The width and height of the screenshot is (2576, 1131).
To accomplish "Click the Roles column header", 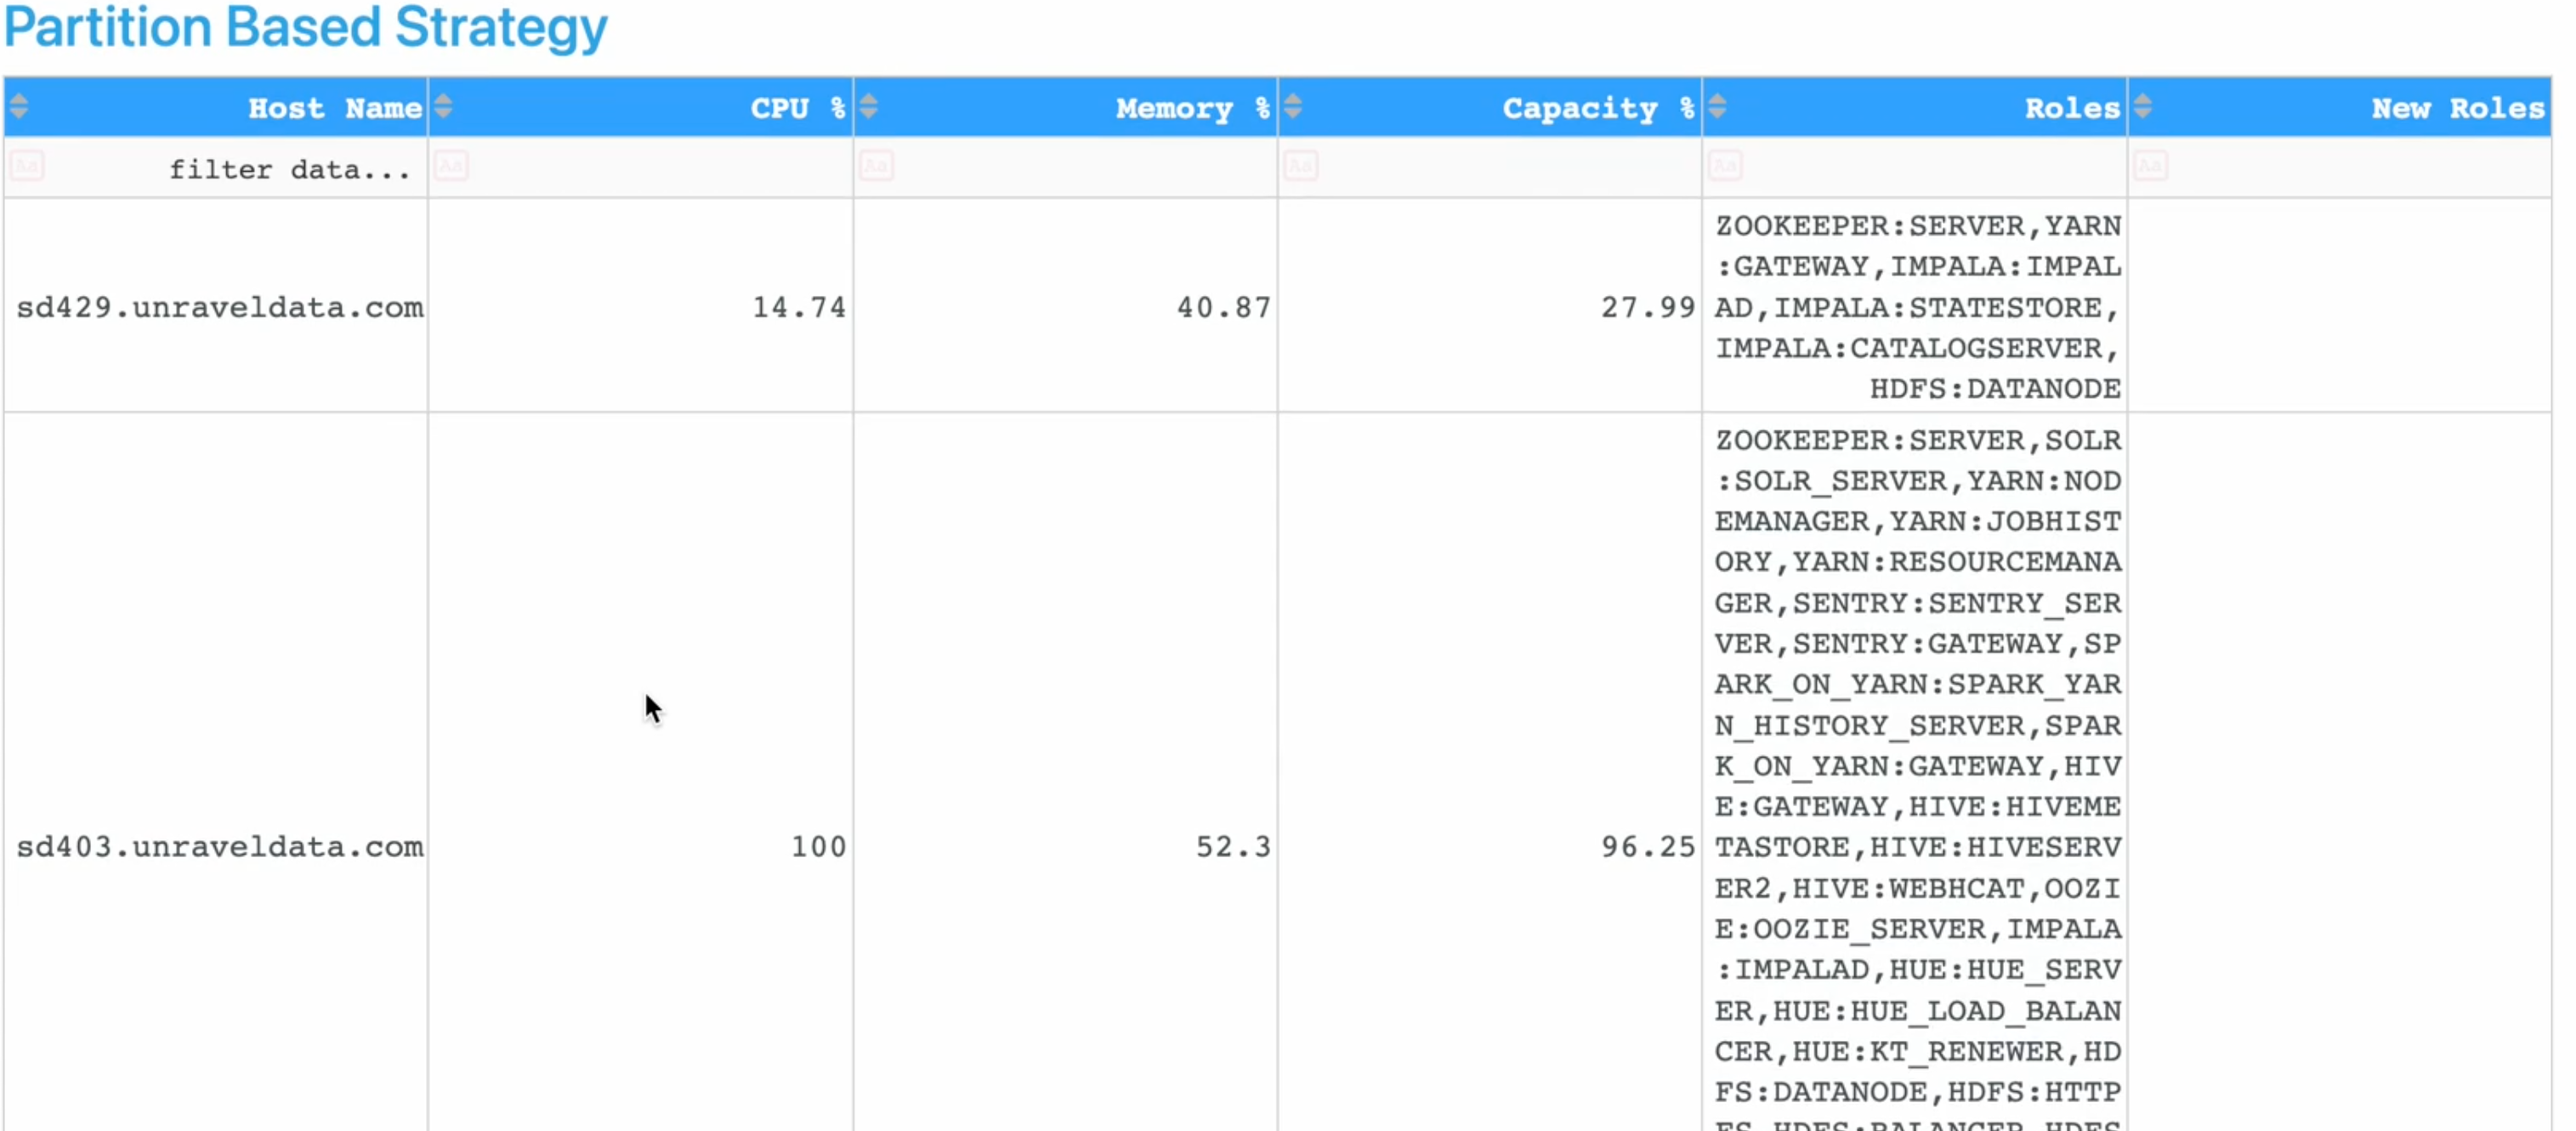I will point(1915,107).
